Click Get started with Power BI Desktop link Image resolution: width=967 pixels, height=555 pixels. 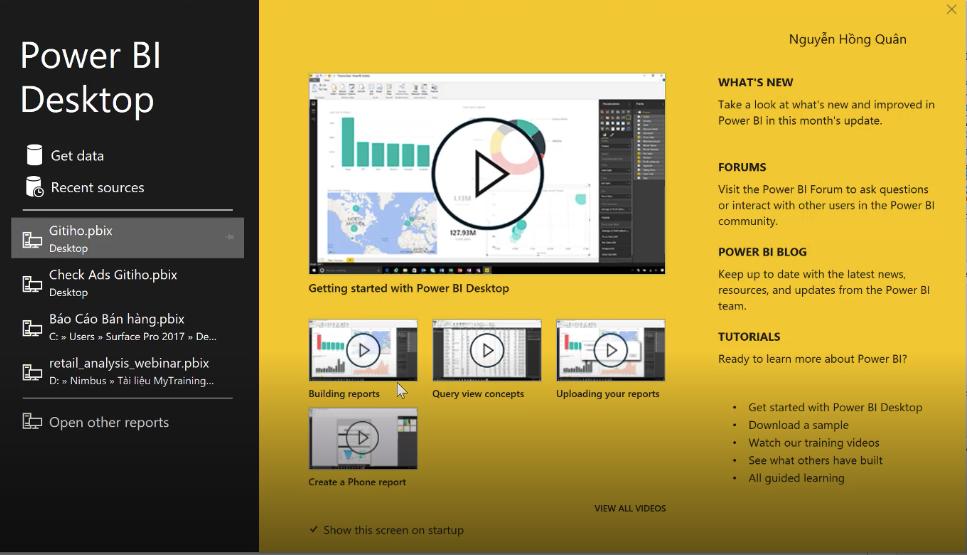coord(835,407)
